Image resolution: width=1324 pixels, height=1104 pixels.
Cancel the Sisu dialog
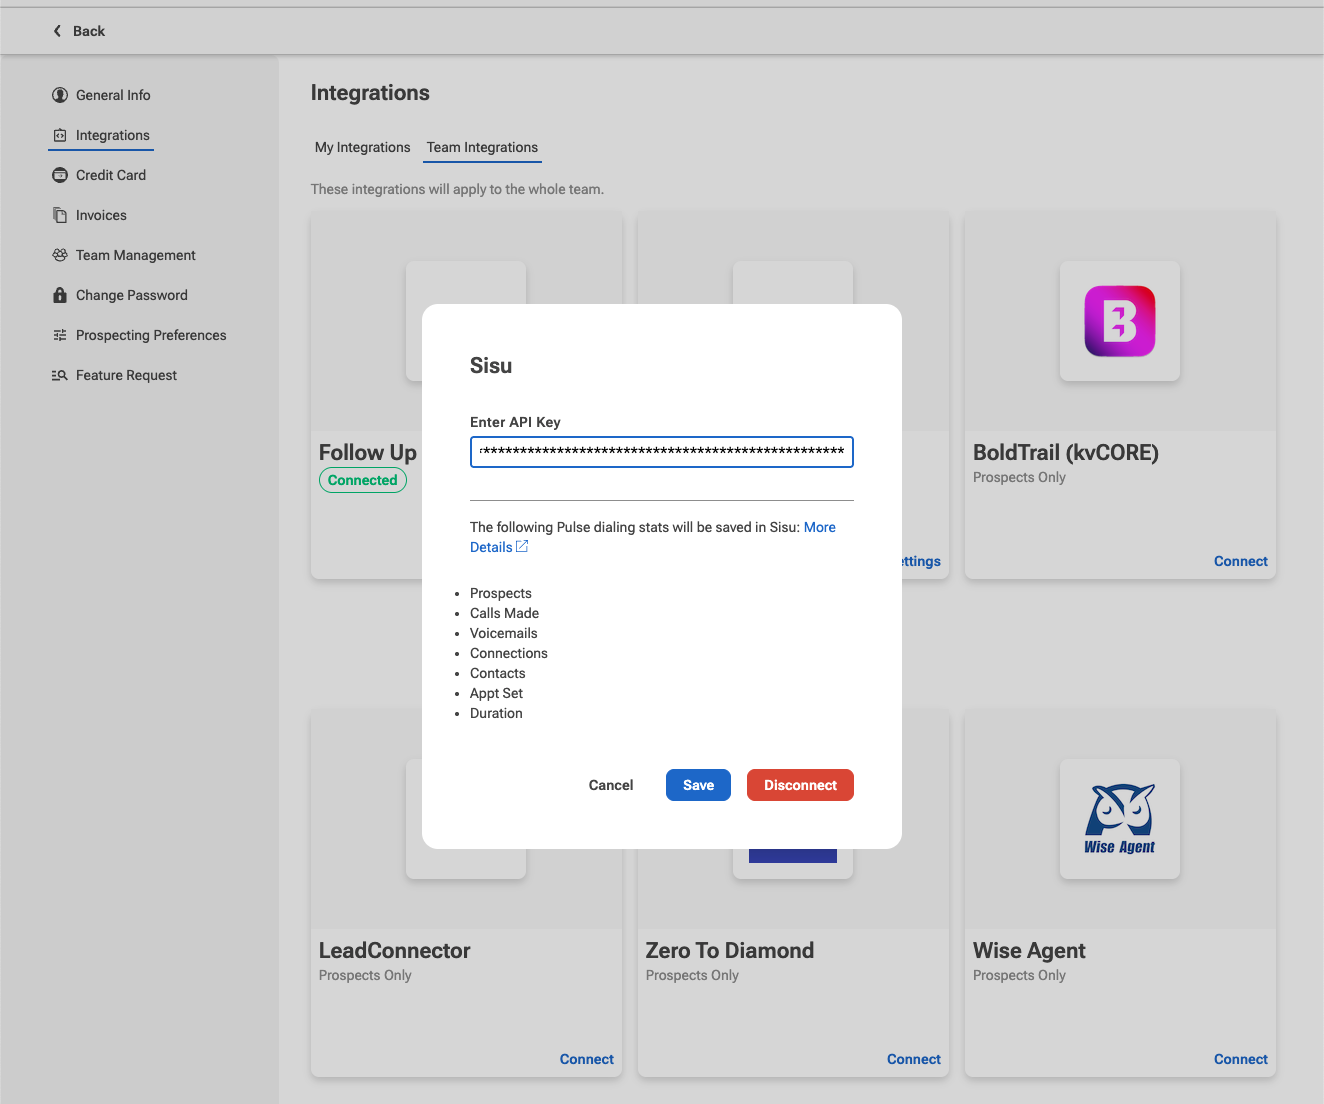pyautogui.click(x=611, y=785)
